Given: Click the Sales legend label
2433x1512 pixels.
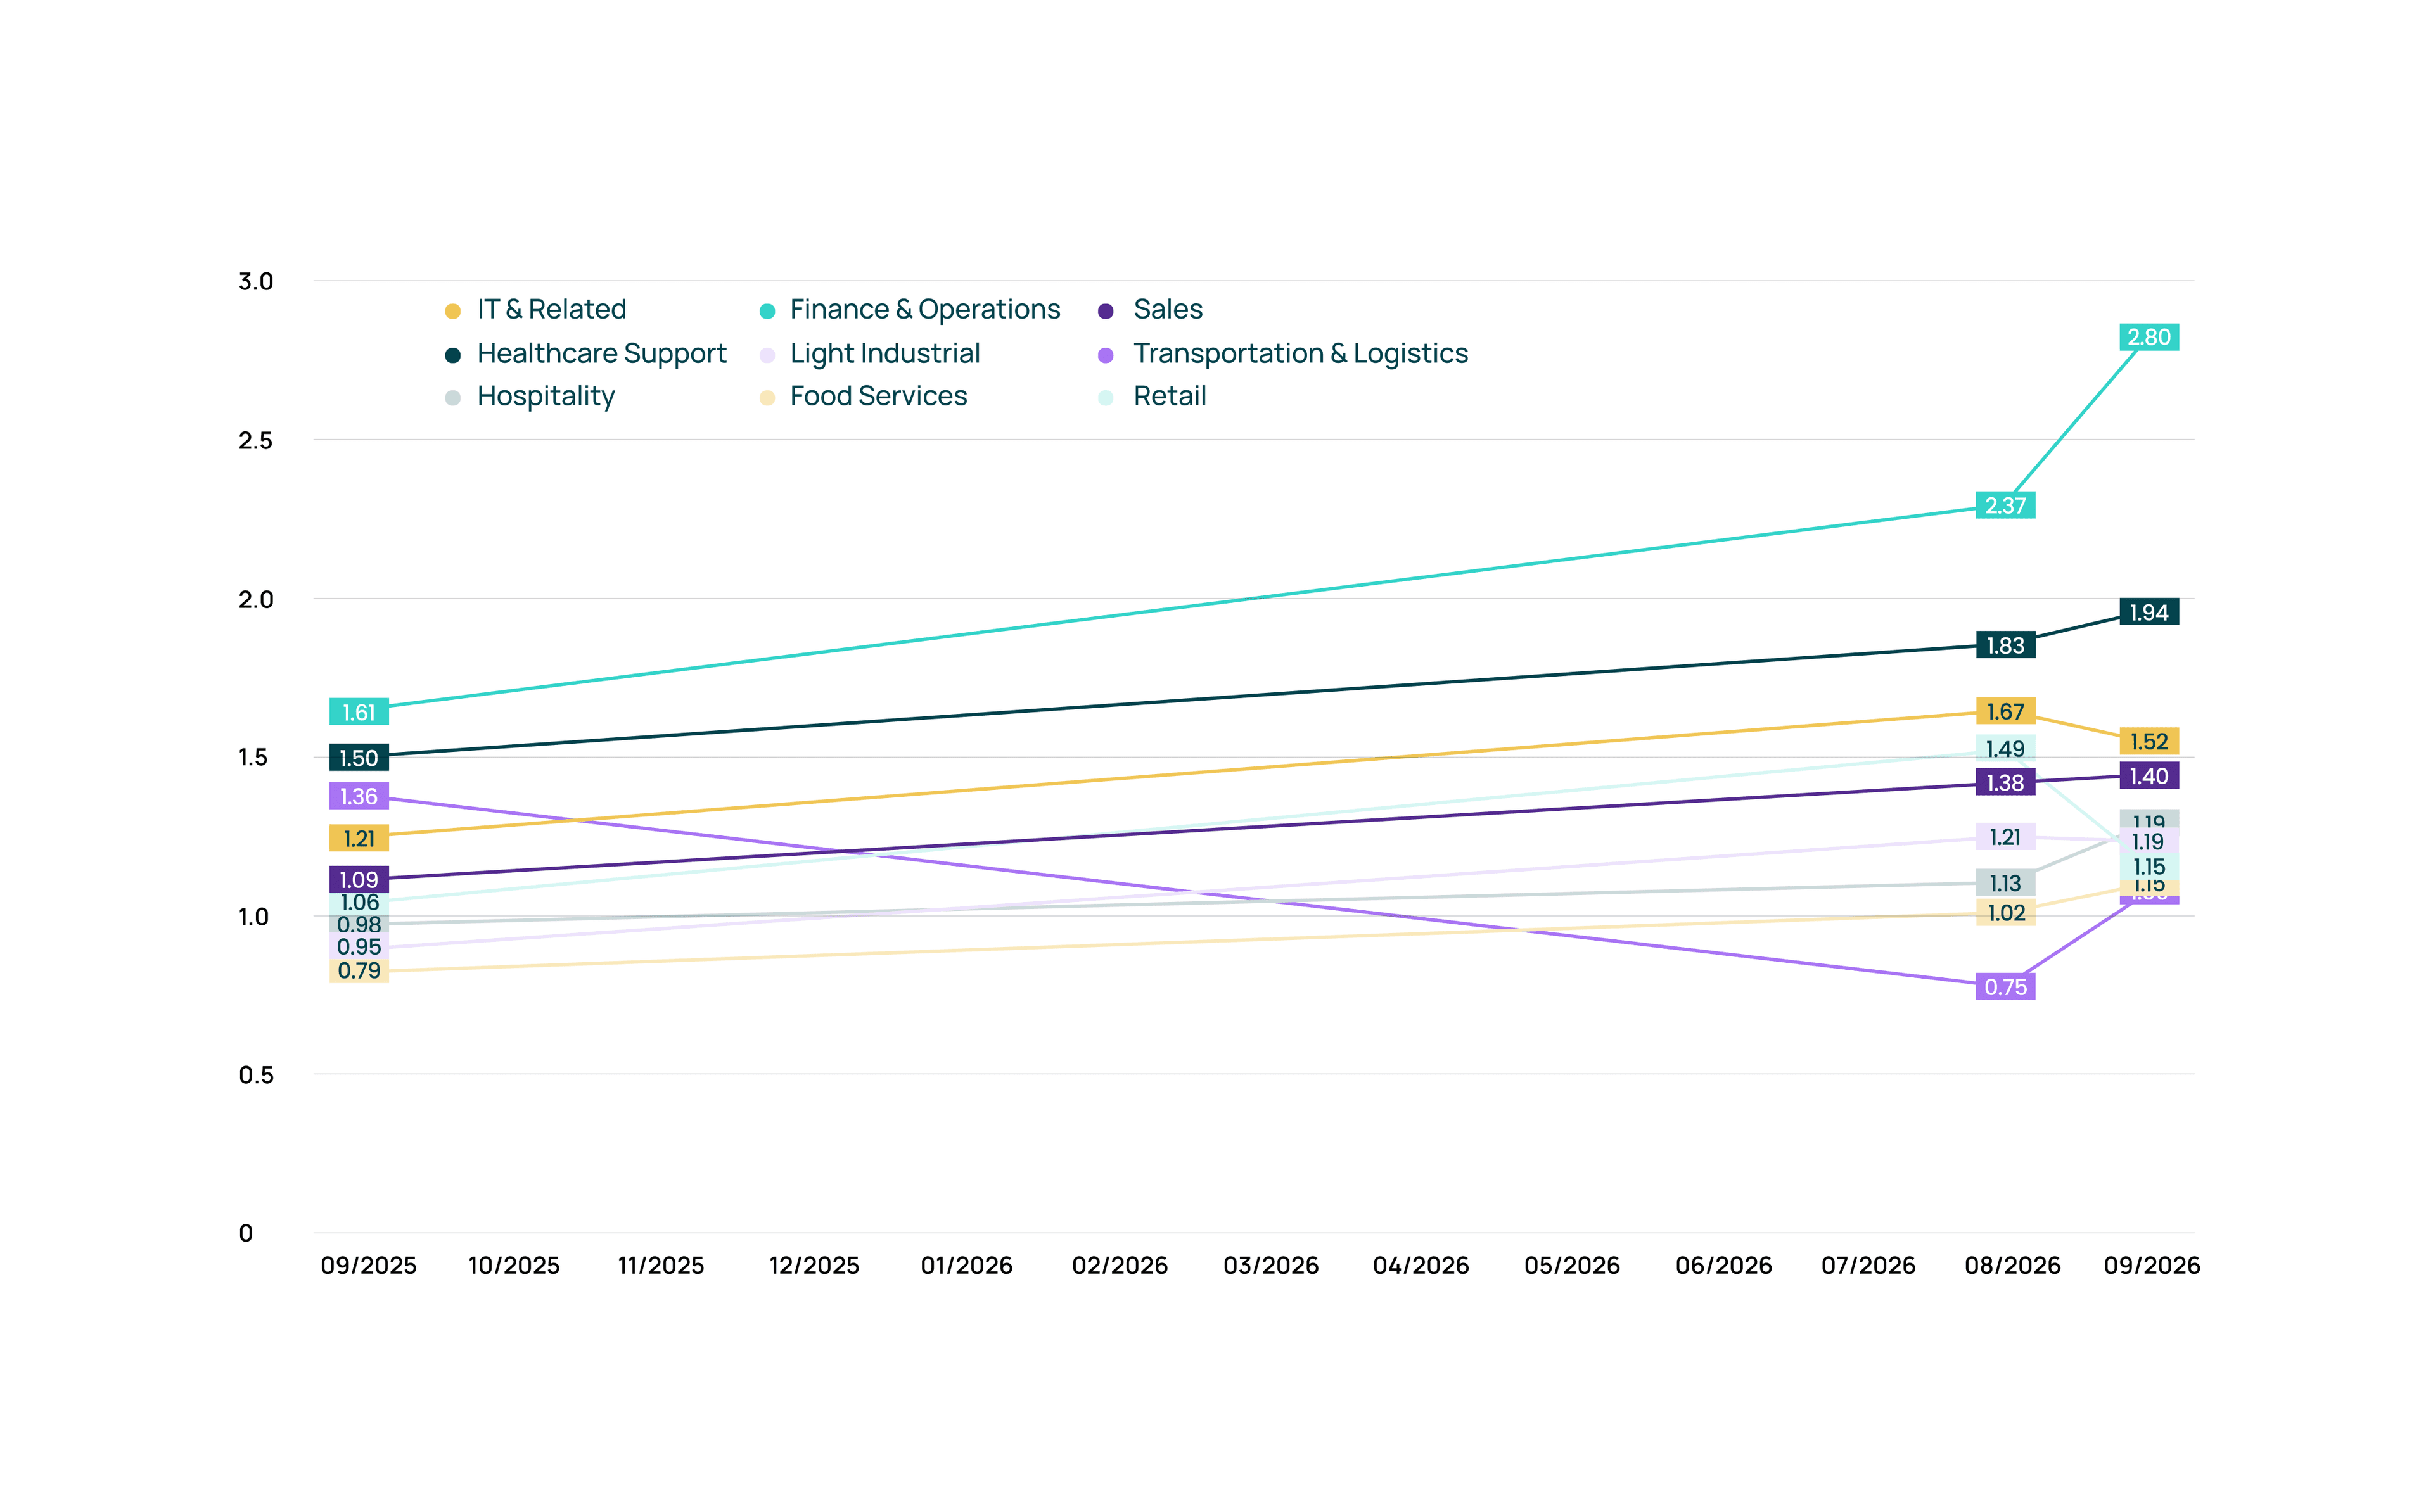Looking at the screenshot, I should click(x=1167, y=310).
